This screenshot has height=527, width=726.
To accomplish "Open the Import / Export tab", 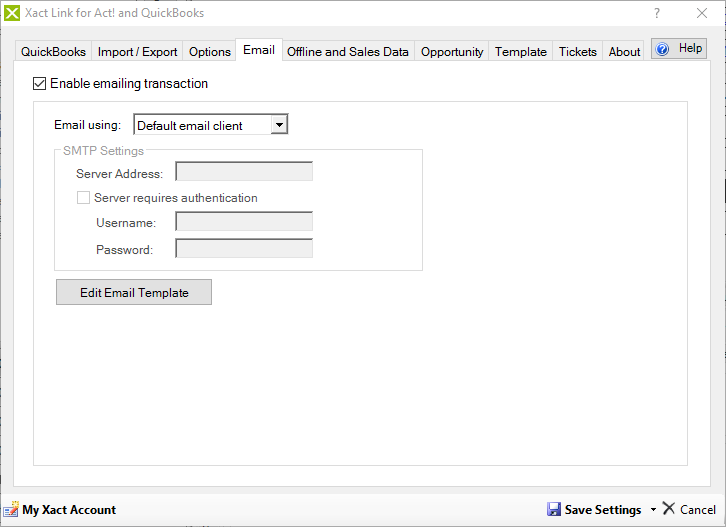I will point(137,51).
